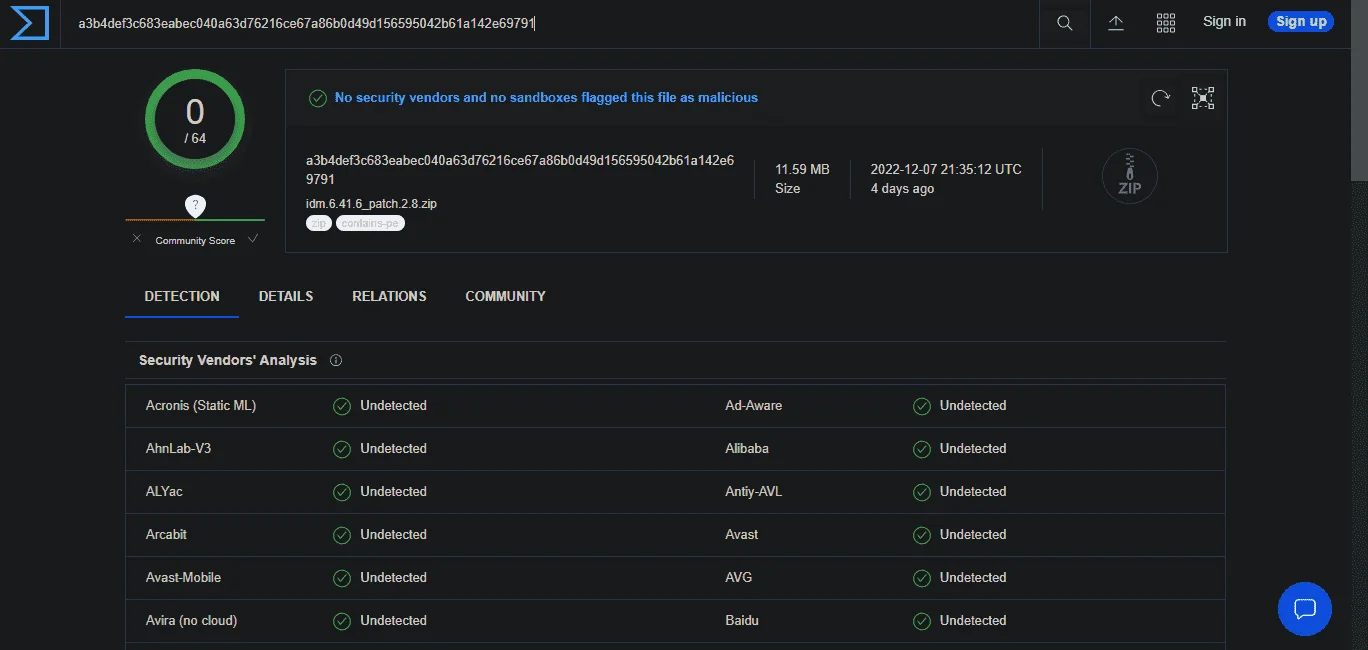1368x650 pixels.
Task: Click the 11.59 MB size value
Action: pos(802,170)
